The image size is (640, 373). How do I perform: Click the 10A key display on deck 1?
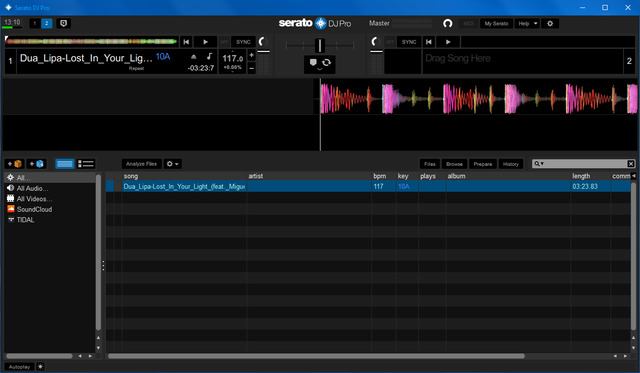pyautogui.click(x=163, y=57)
